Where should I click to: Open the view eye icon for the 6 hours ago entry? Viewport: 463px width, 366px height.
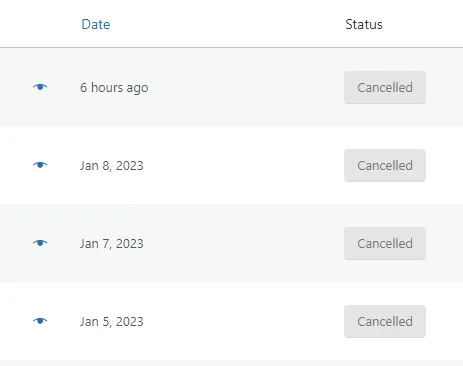click(40, 87)
